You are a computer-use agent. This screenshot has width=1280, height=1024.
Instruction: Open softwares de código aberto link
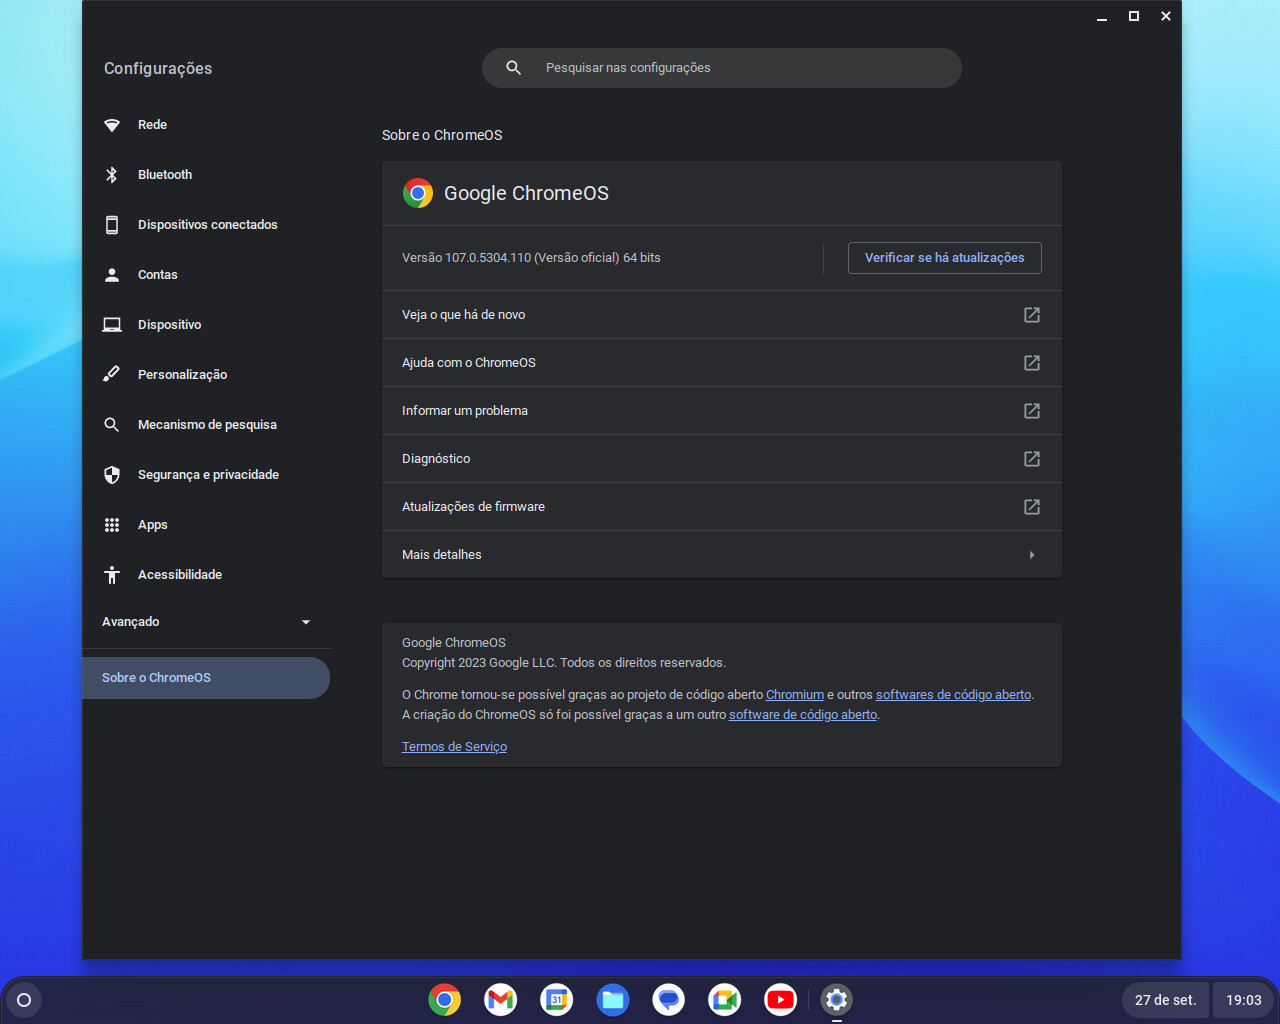tap(953, 695)
